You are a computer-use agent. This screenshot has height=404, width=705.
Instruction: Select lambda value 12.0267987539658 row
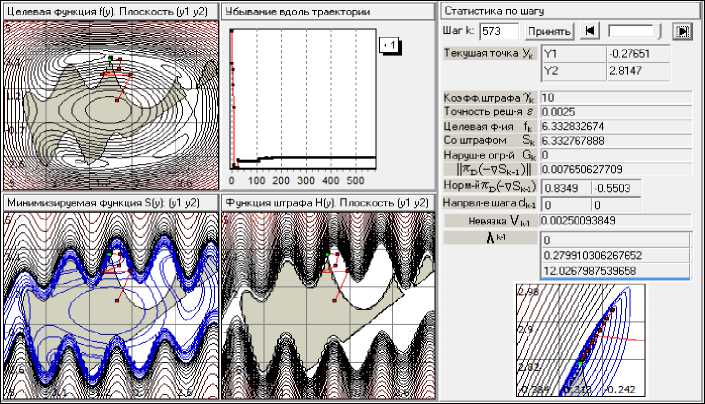[614, 270]
